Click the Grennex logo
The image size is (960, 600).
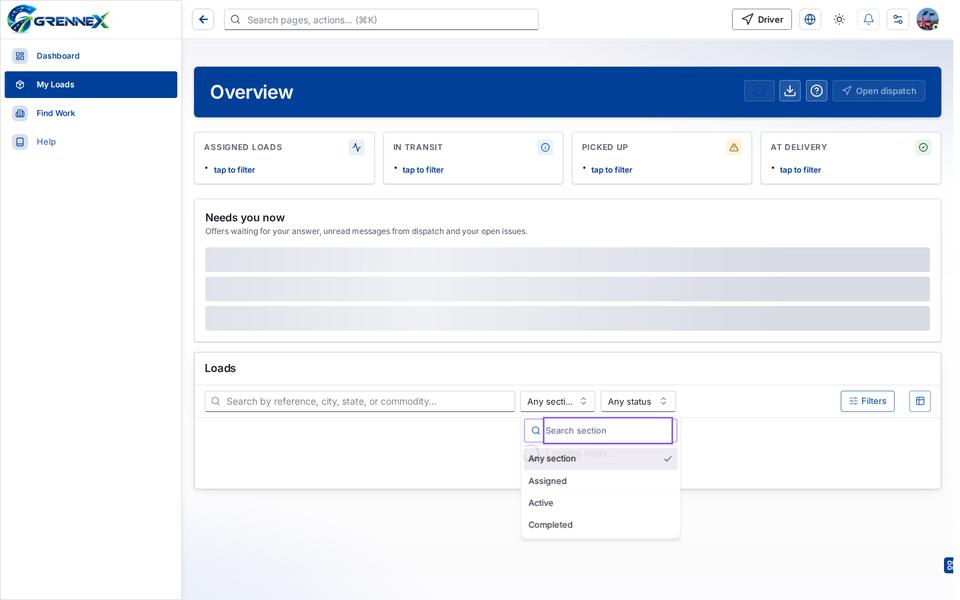(58, 19)
